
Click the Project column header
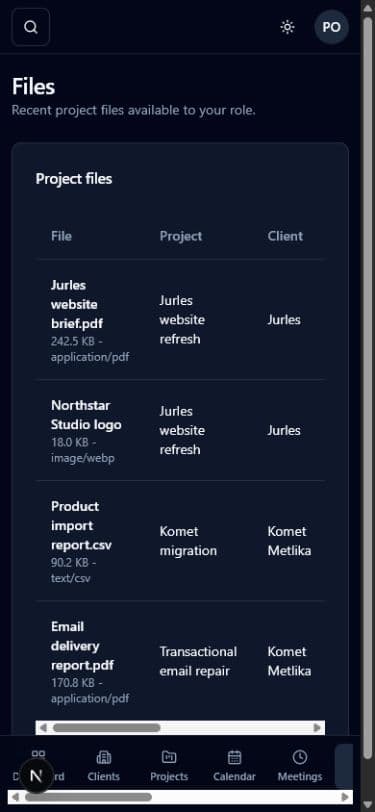coord(181,236)
